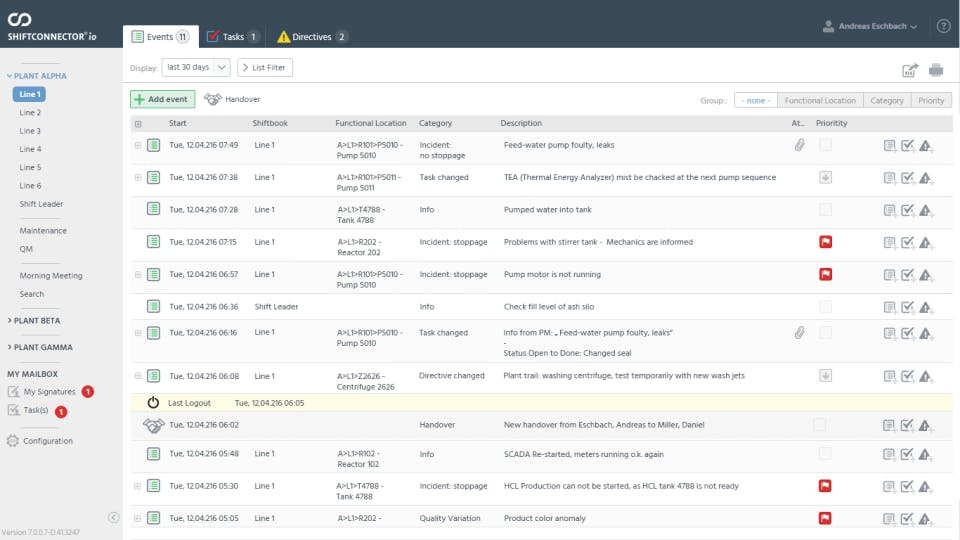Click add-directive warning icon on the 07:15 event row
Image resolution: width=960 pixels, height=540 pixels.
[x=926, y=242]
